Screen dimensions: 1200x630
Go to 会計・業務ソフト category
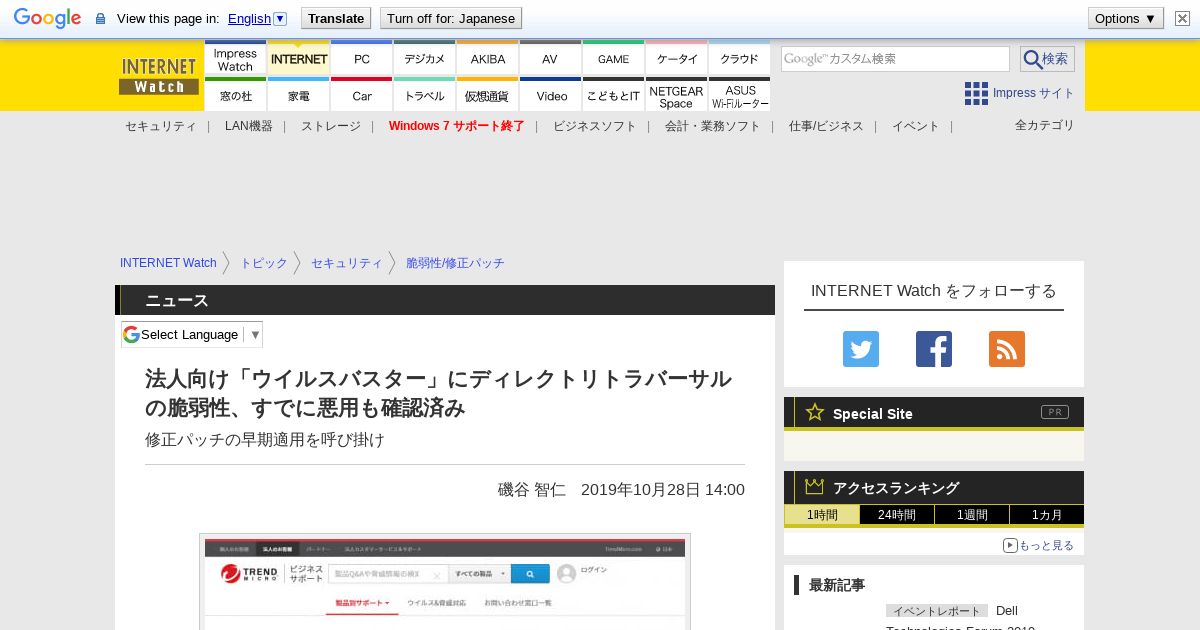click(x=712, y=126)
